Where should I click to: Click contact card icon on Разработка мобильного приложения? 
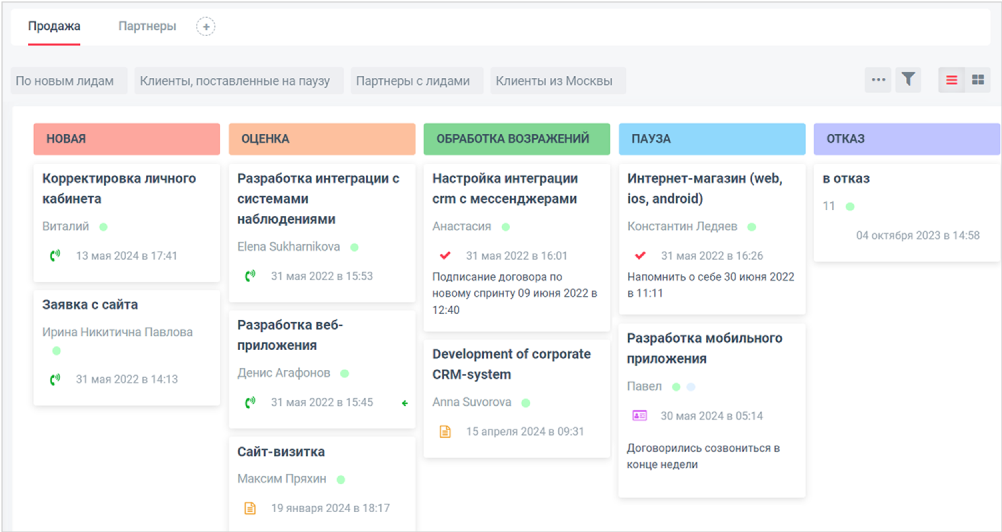pos(640,415)
